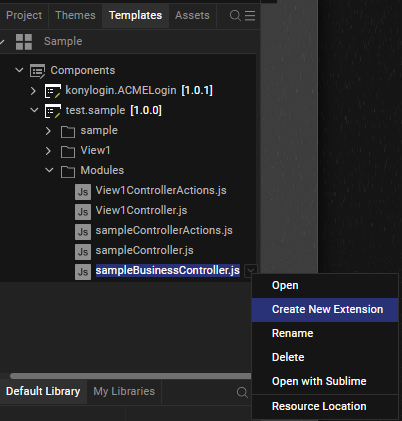The width and height of the screenshot is (402, 421).
Task: Switch to My Libraries tab
Action: [124, 391]
